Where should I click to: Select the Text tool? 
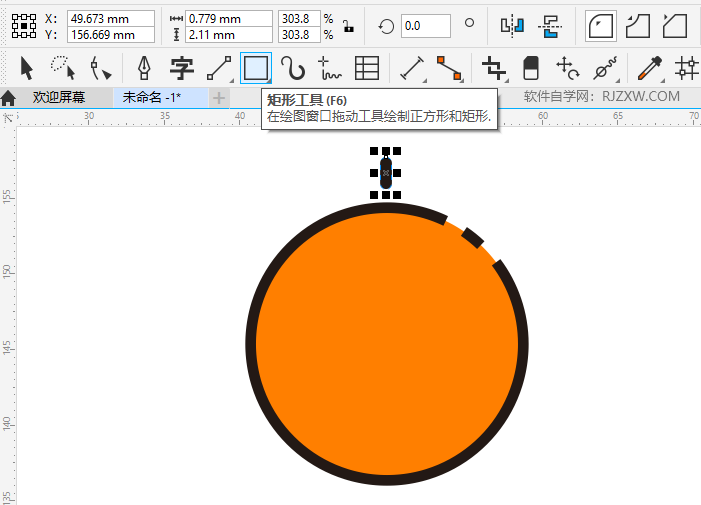pos(182,68)
